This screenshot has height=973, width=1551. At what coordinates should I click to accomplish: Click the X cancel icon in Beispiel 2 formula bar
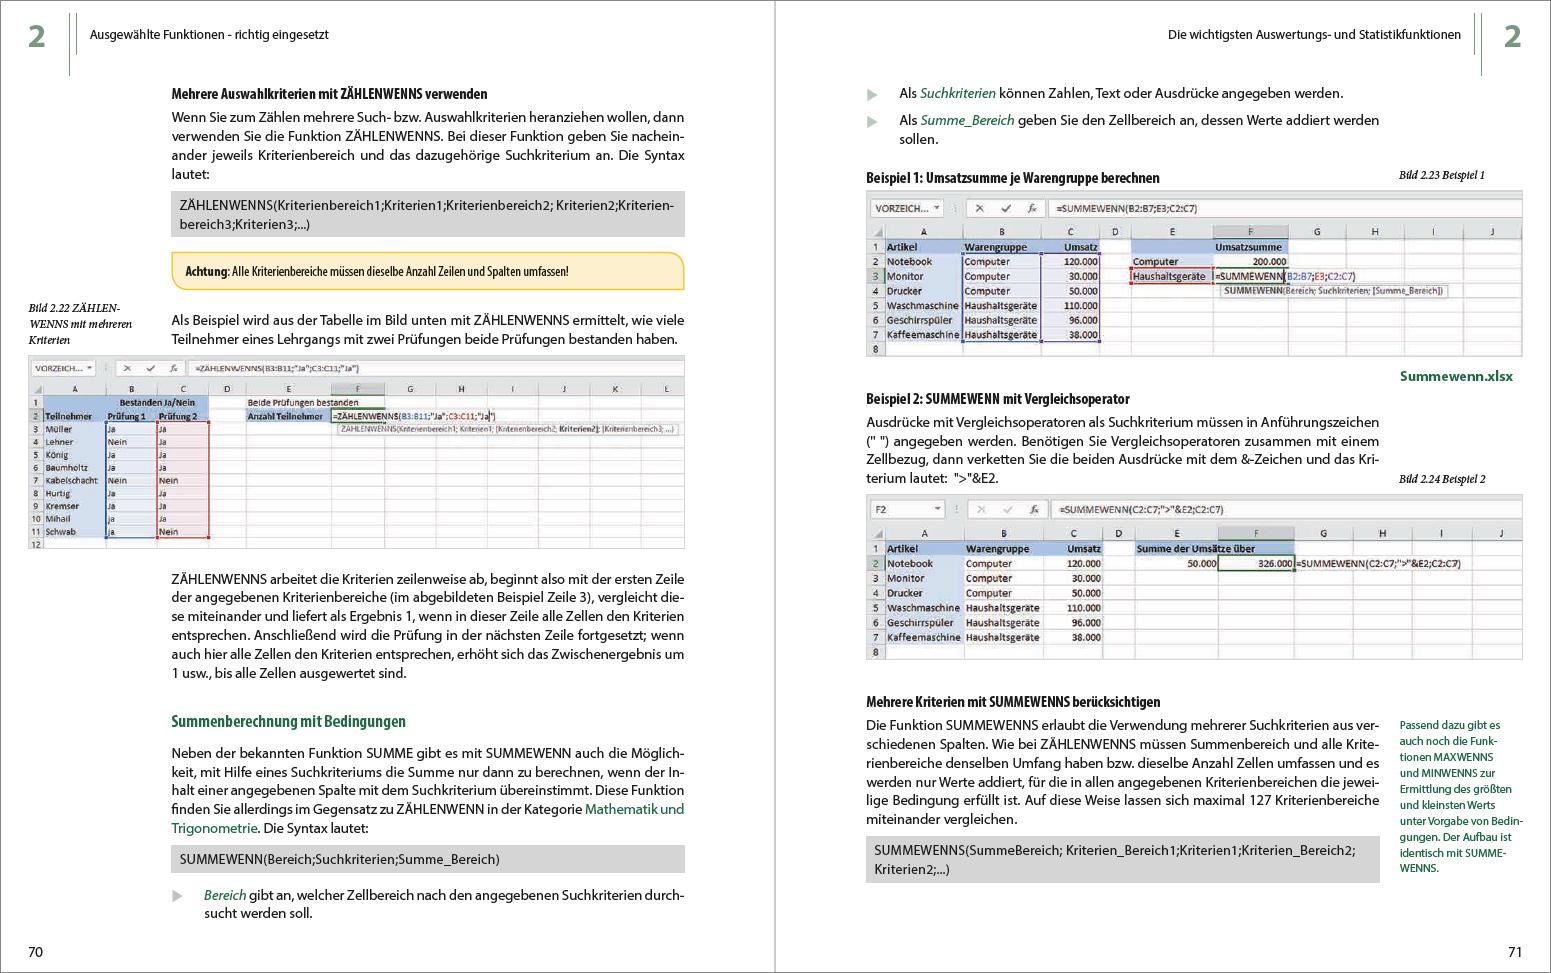point(982,509)
